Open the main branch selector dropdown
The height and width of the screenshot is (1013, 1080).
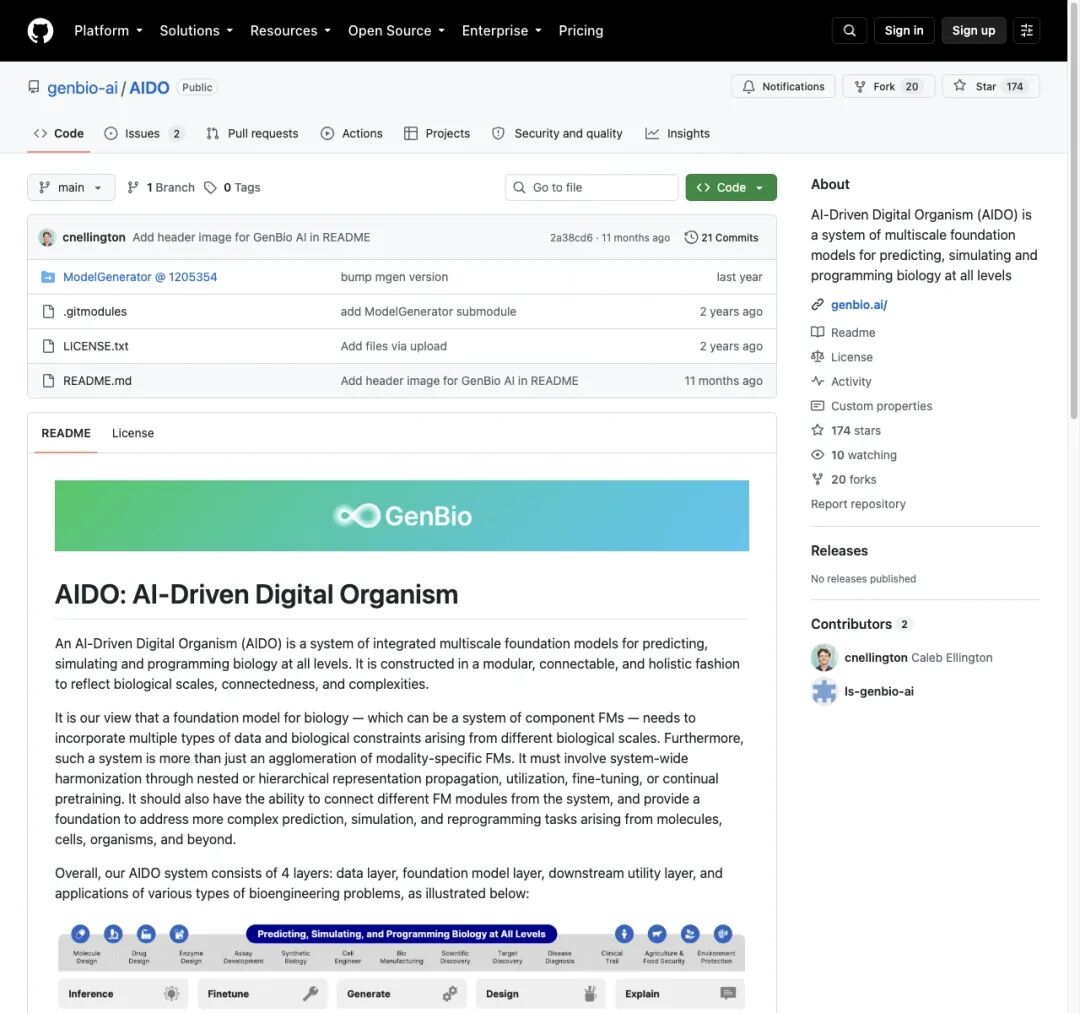(x=71, y=187)
